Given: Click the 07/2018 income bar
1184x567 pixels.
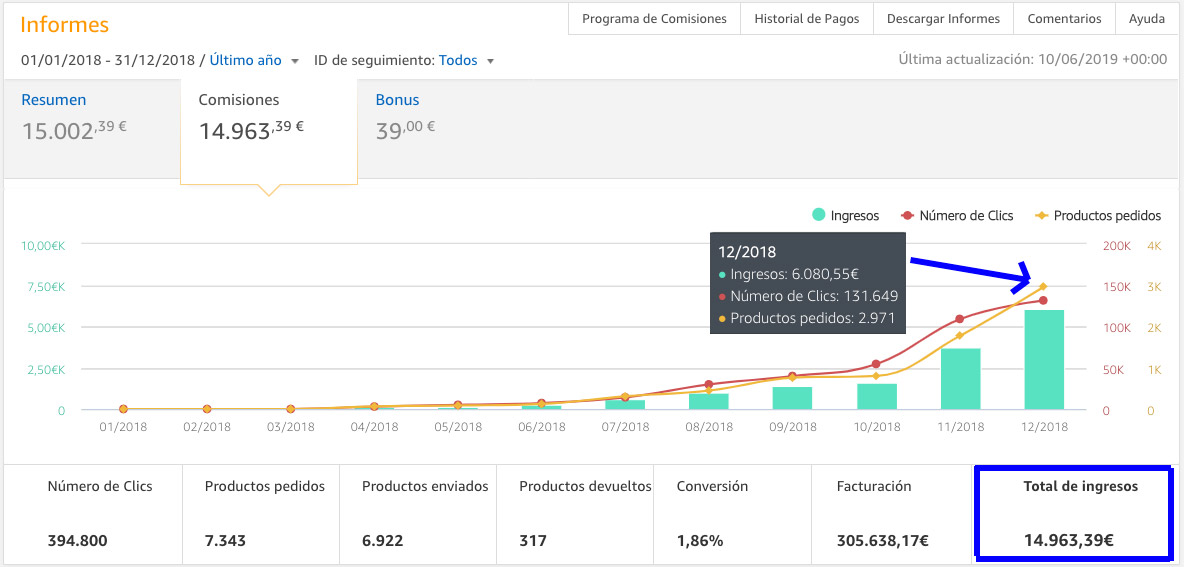Looking at the screenshot, I should (625, 405).
